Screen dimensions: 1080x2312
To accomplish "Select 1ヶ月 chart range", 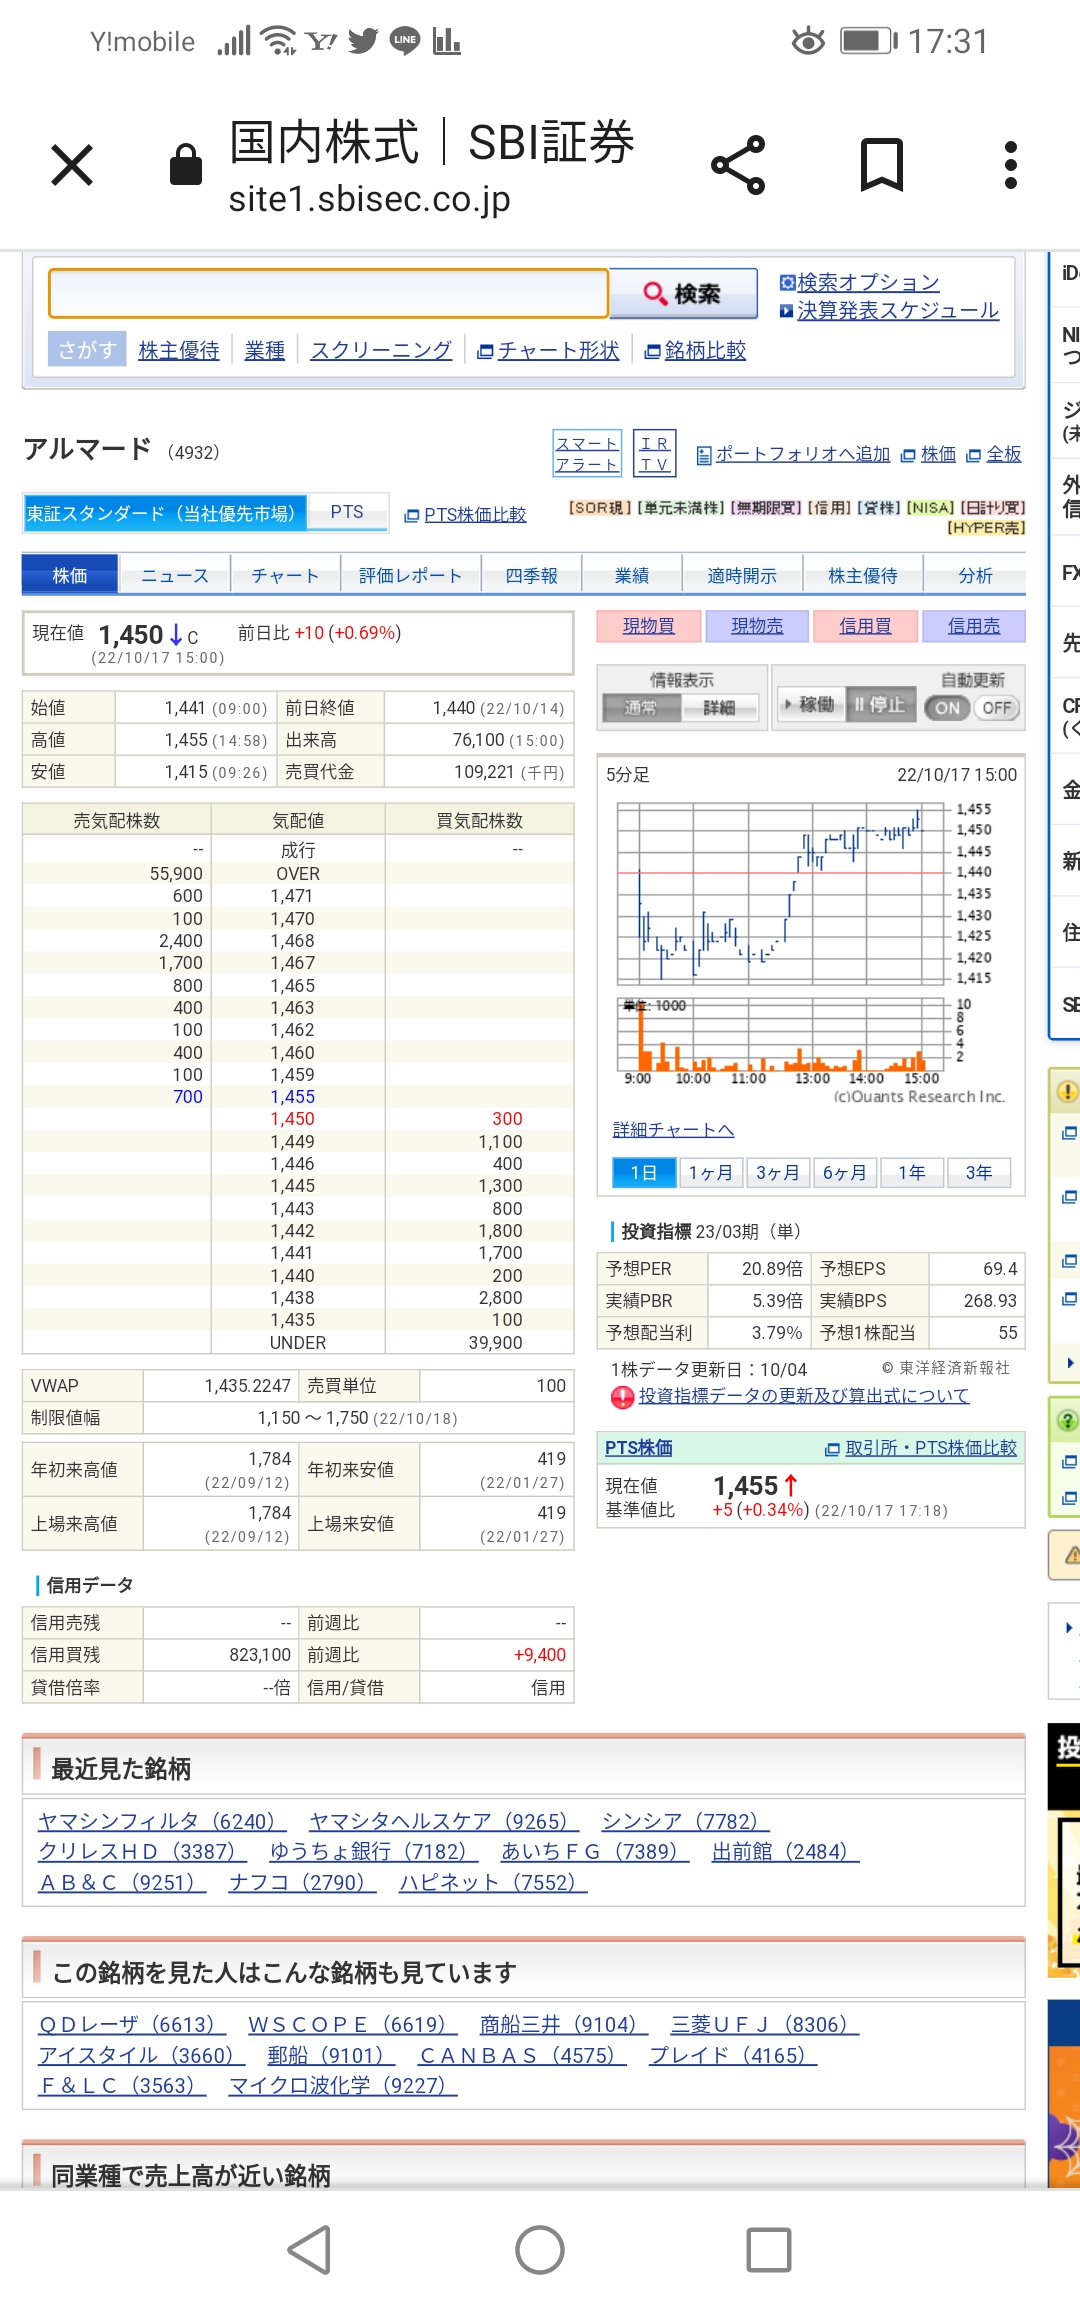I will [x=711, y=1173].
